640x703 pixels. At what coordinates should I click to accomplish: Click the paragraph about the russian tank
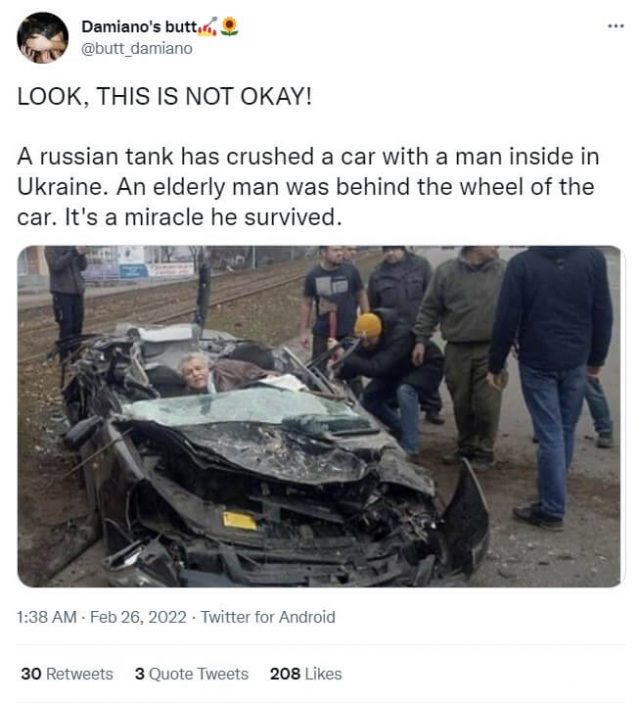point(308,187)
